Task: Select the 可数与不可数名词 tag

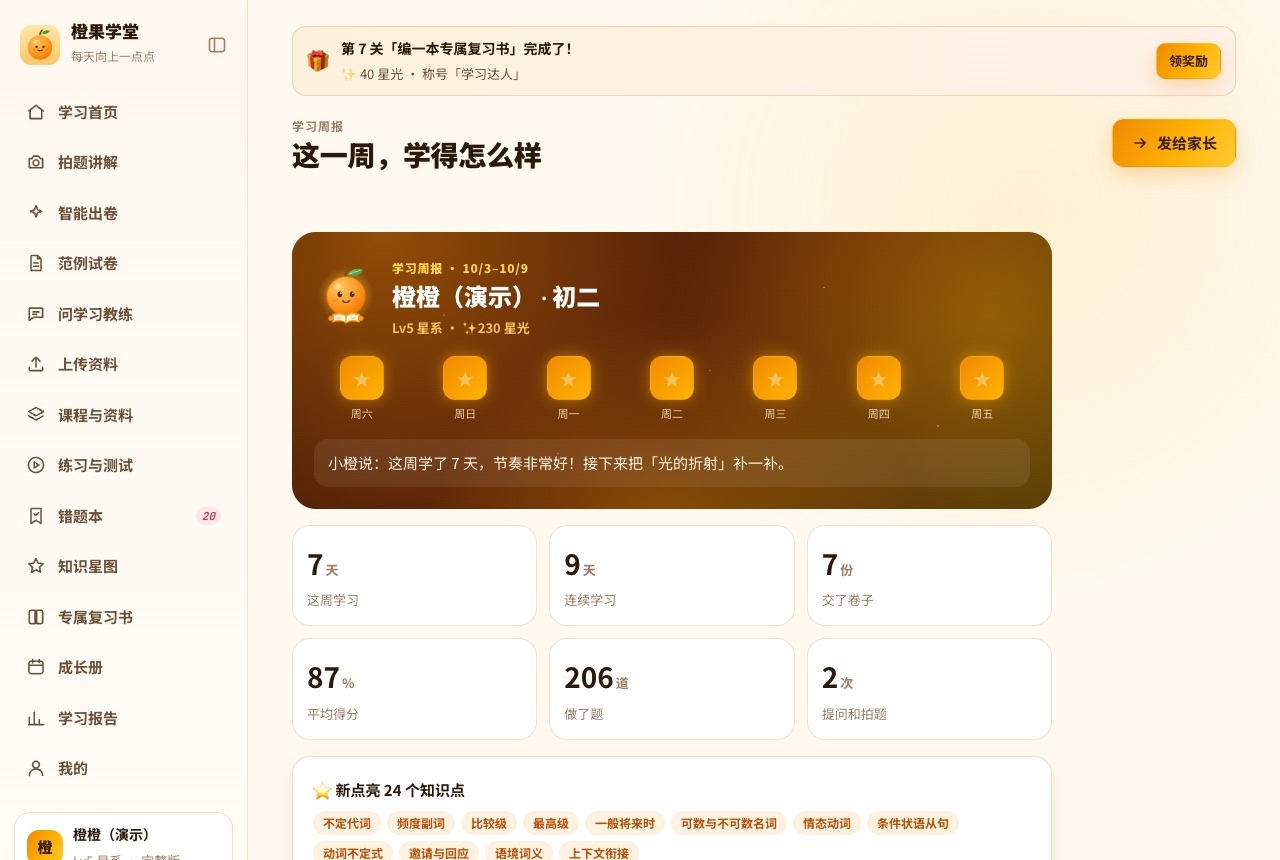Action: pyautogui.click(x=729, y=823)
